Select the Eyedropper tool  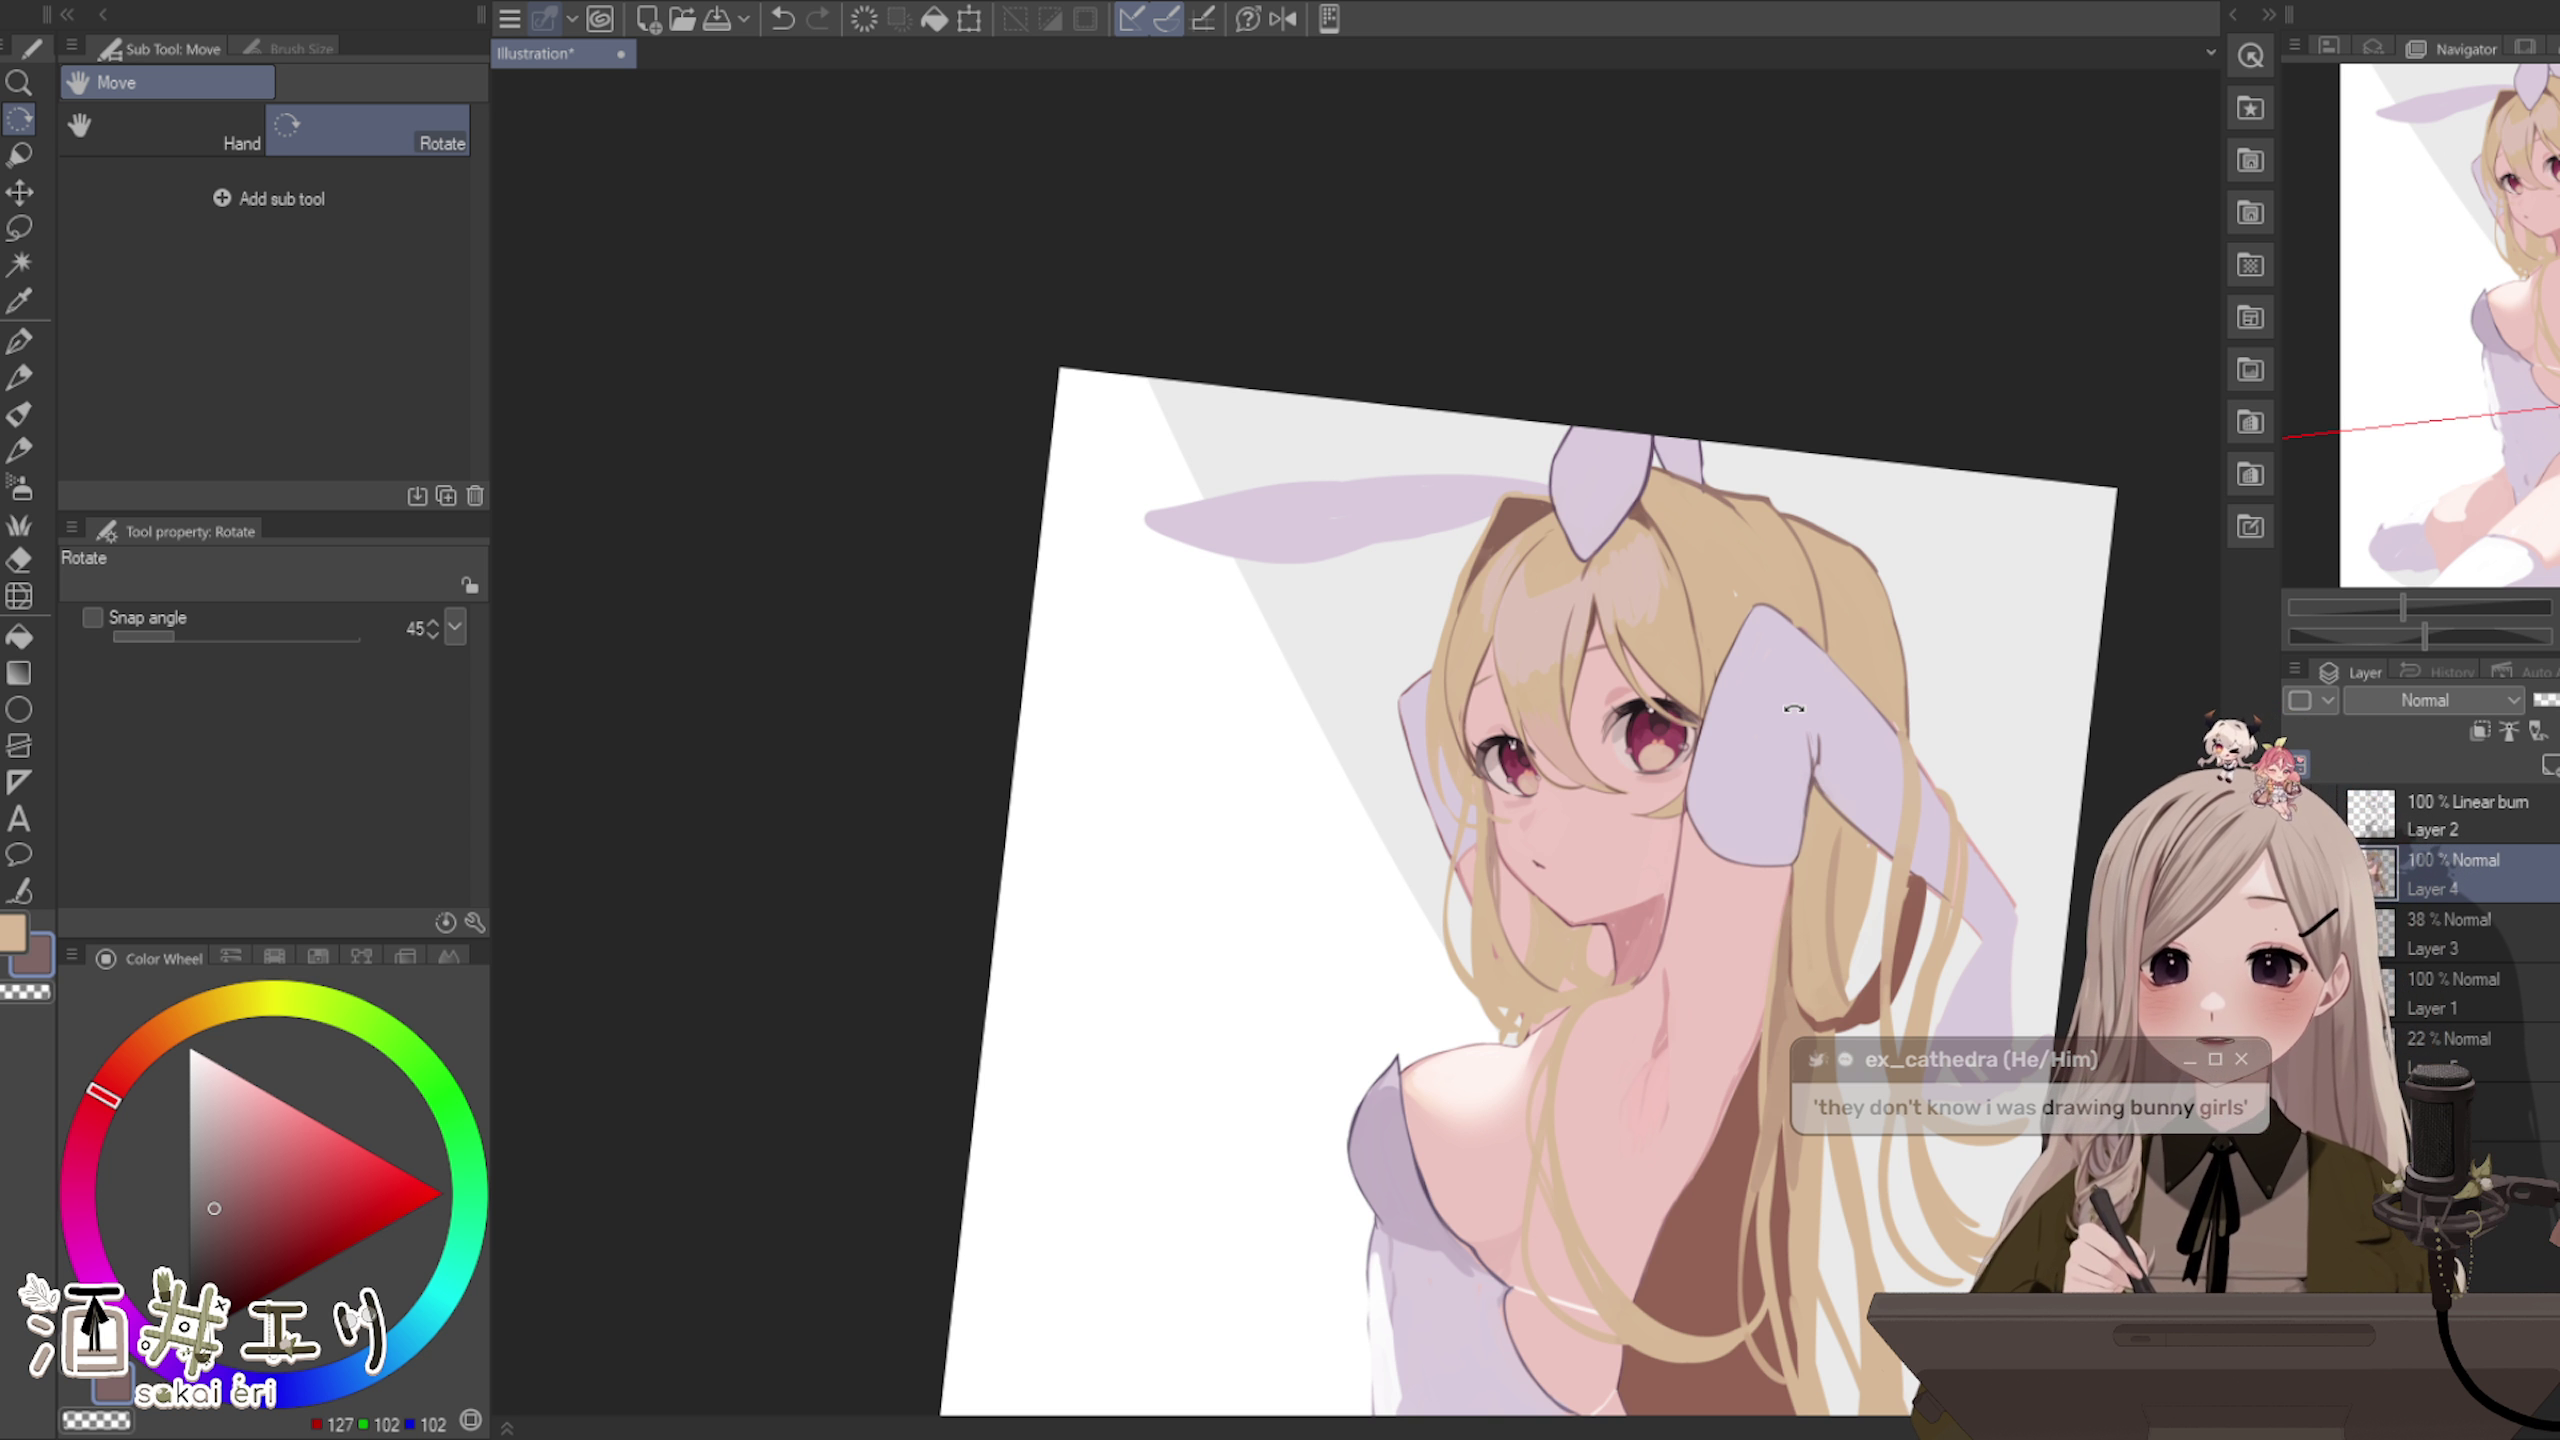tap(19, 301)
